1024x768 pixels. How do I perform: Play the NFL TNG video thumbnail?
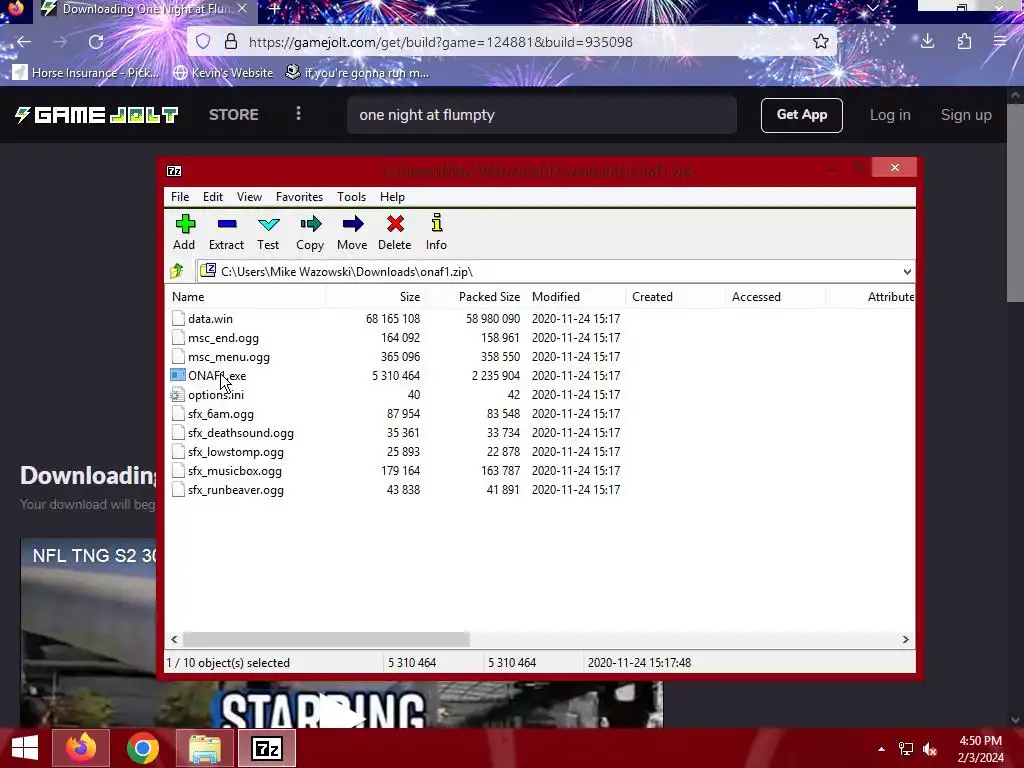(x=341, y=712)
